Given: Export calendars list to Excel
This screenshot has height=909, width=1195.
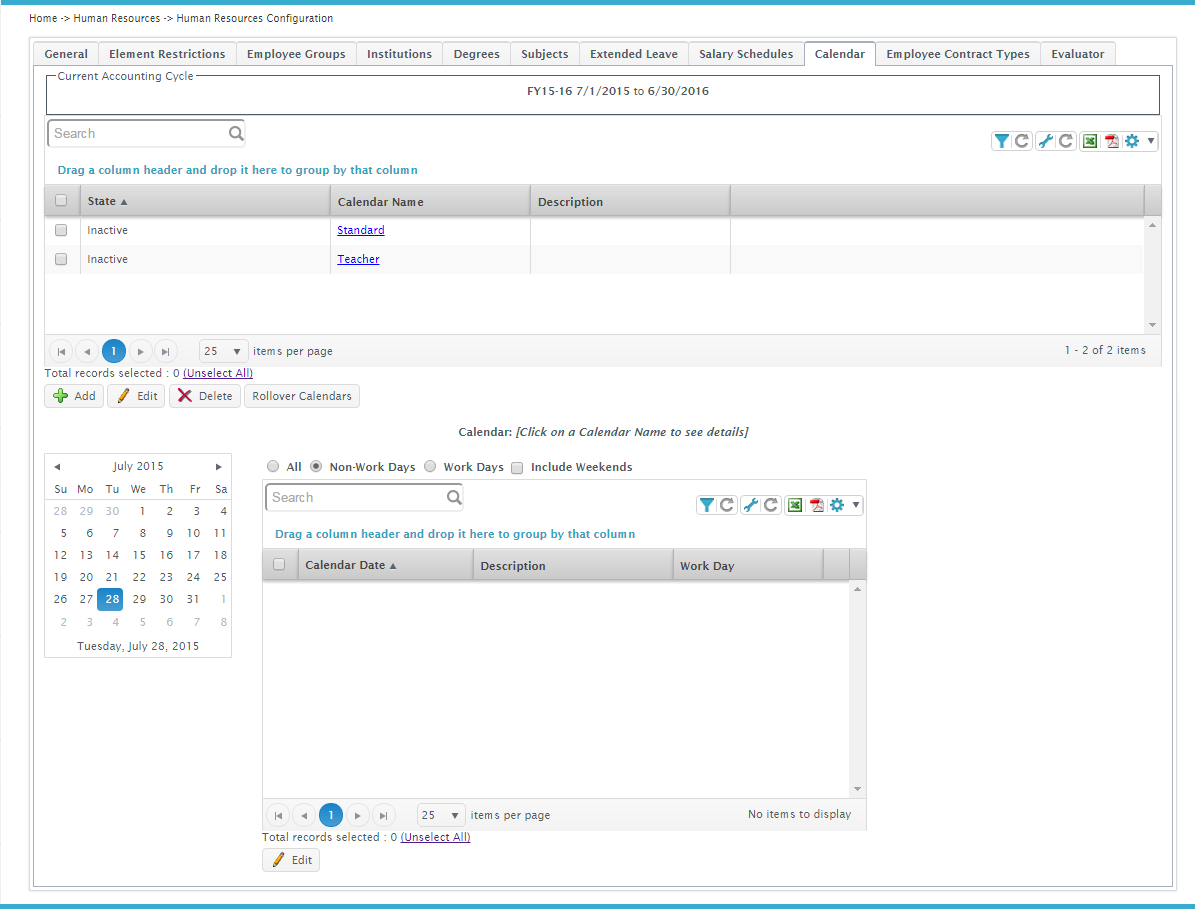Looking at the screenshot, I should 1090,141.
